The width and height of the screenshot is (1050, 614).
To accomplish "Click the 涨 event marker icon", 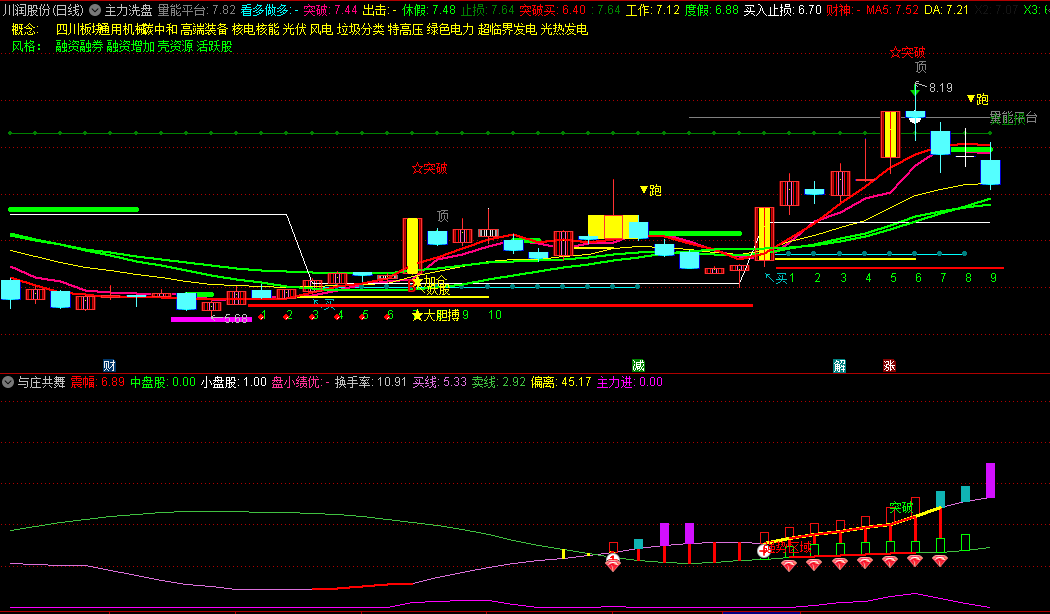I will click(889, 366).
